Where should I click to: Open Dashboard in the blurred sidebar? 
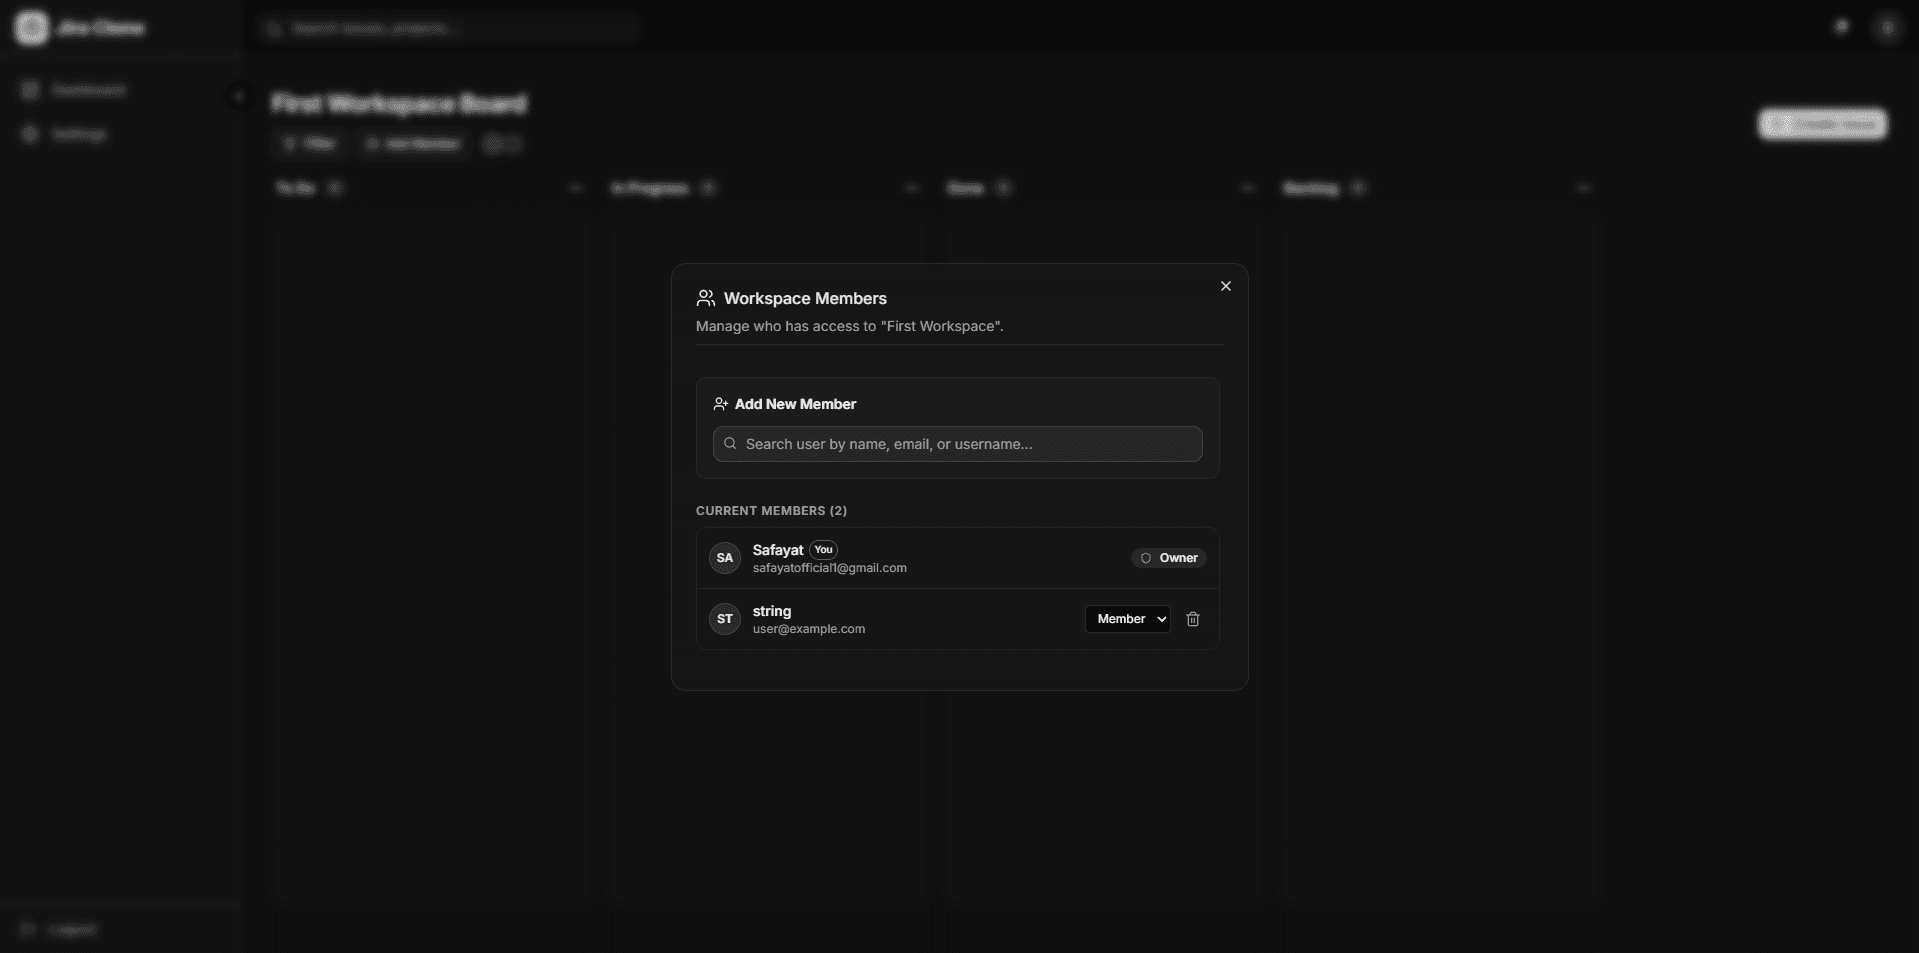pos(88,90)
